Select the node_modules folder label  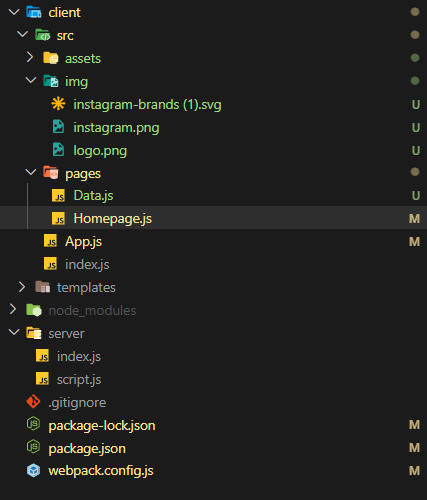tap(92, 311)
